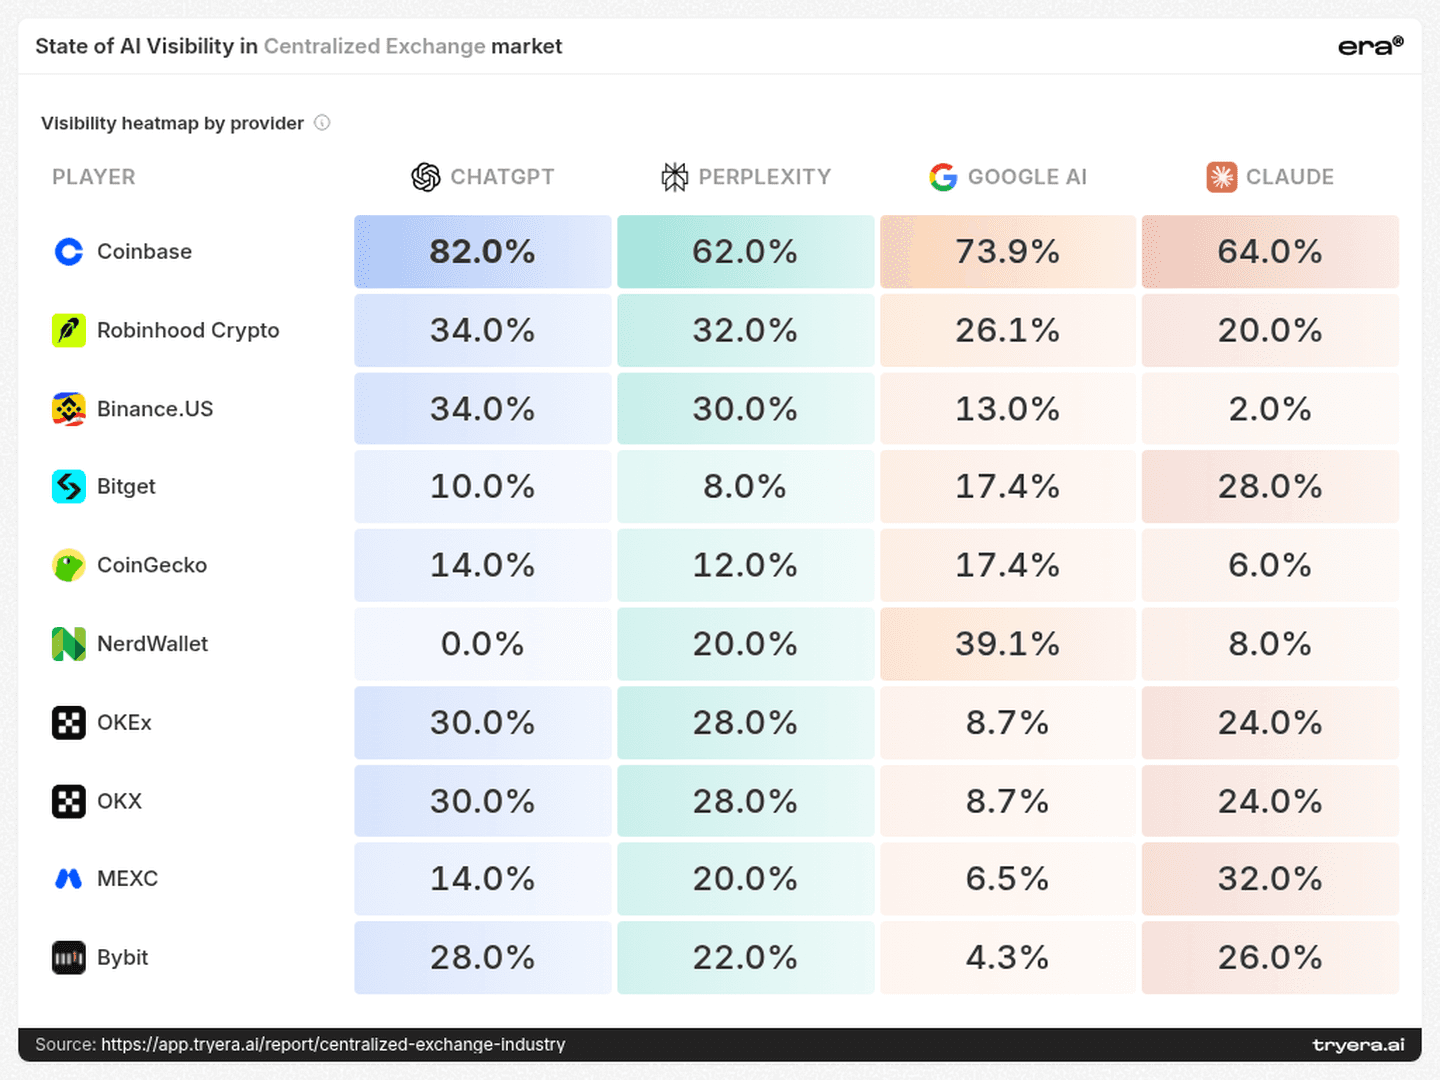Click the Google AI logo icon
Viewport: 1440px width, 1080px height.
click(943, 177)
